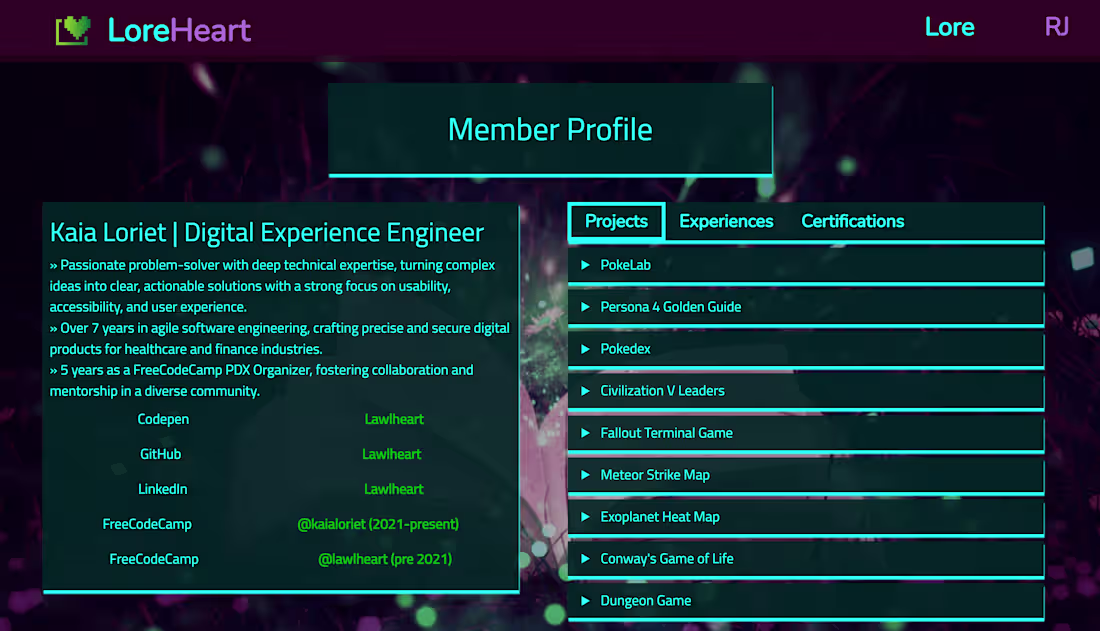1100x631 pixels.
Task: Open the LoreHeart home title link
Action: (180, 30)
